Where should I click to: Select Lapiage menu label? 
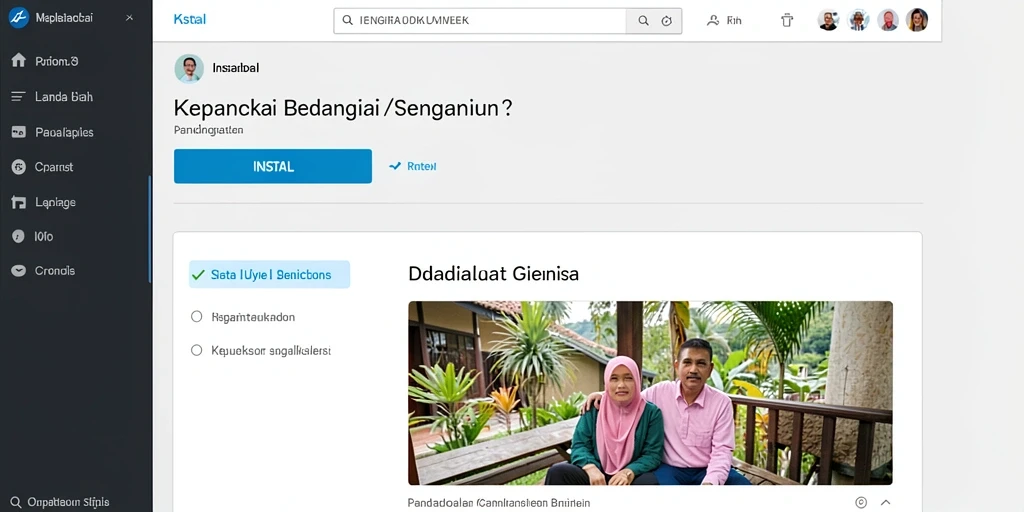tap(56, 202)
